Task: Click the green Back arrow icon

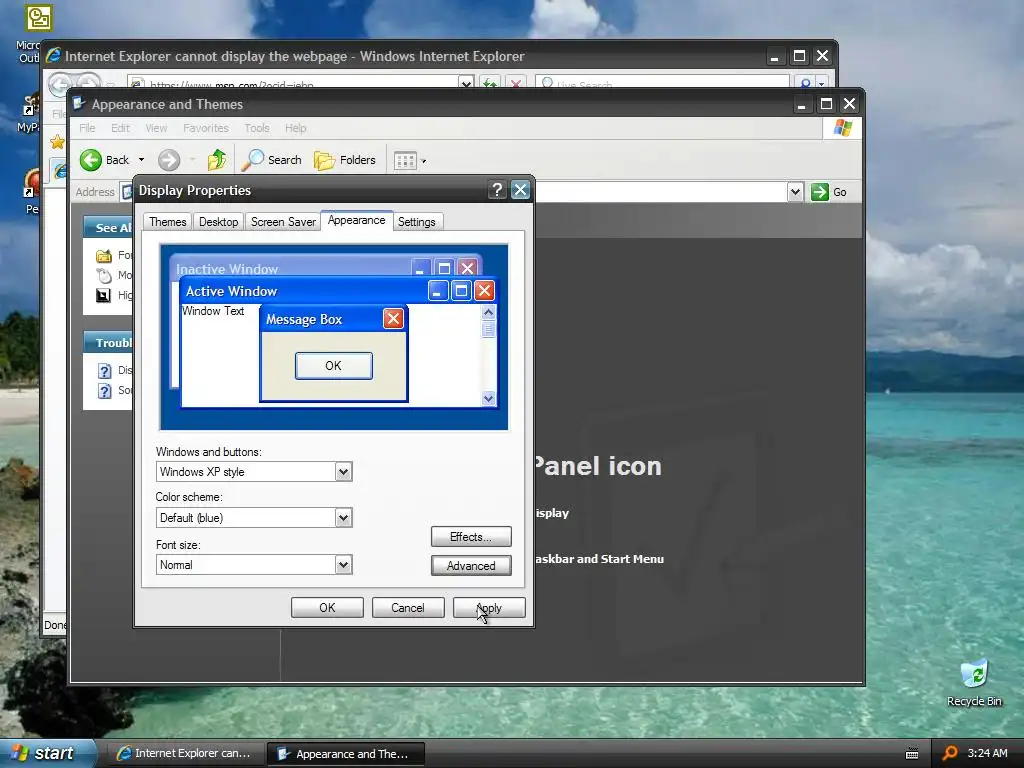Action: click(x=91, y=160)
